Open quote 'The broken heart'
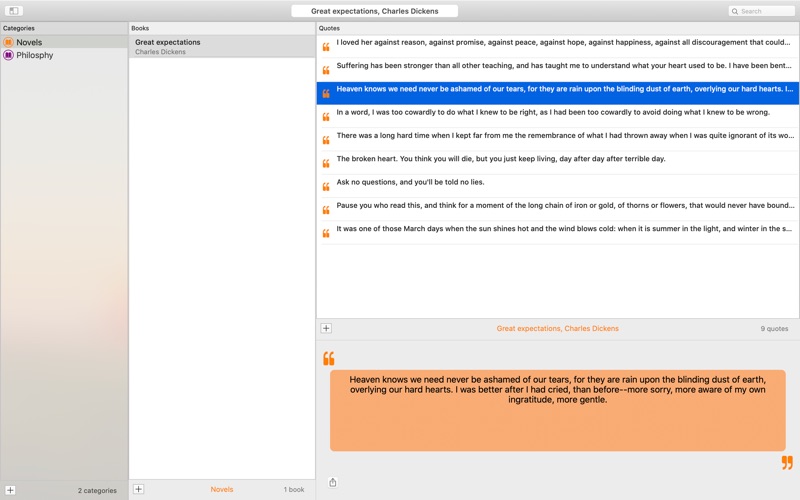The width and height of the screenshot is (800, 500). (500, 159)
